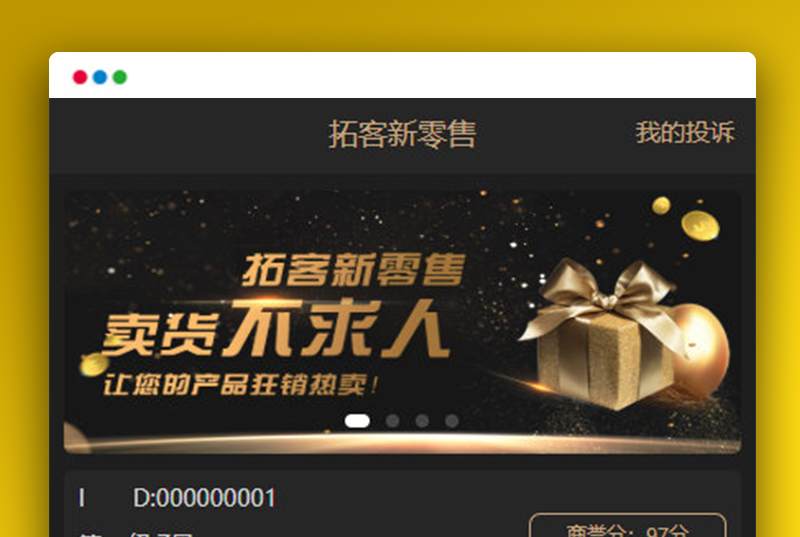Switch to the third banner slide dot
Viewport: 800px width, 537px height.
pos(422,421)
